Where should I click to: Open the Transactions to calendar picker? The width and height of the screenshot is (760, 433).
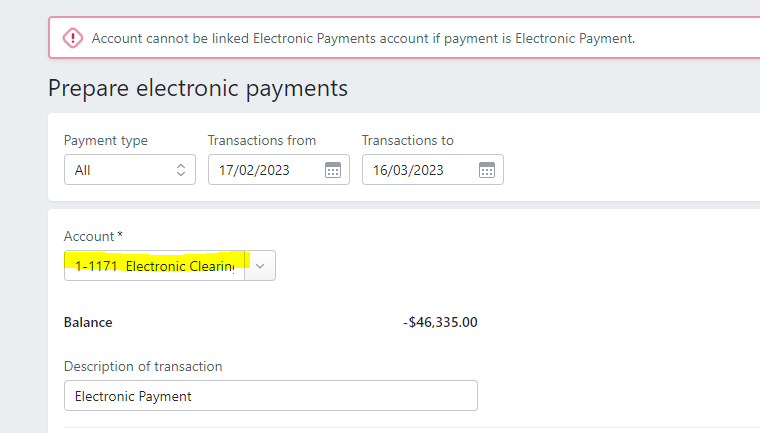pyautogui.click(x=487, y=170)
